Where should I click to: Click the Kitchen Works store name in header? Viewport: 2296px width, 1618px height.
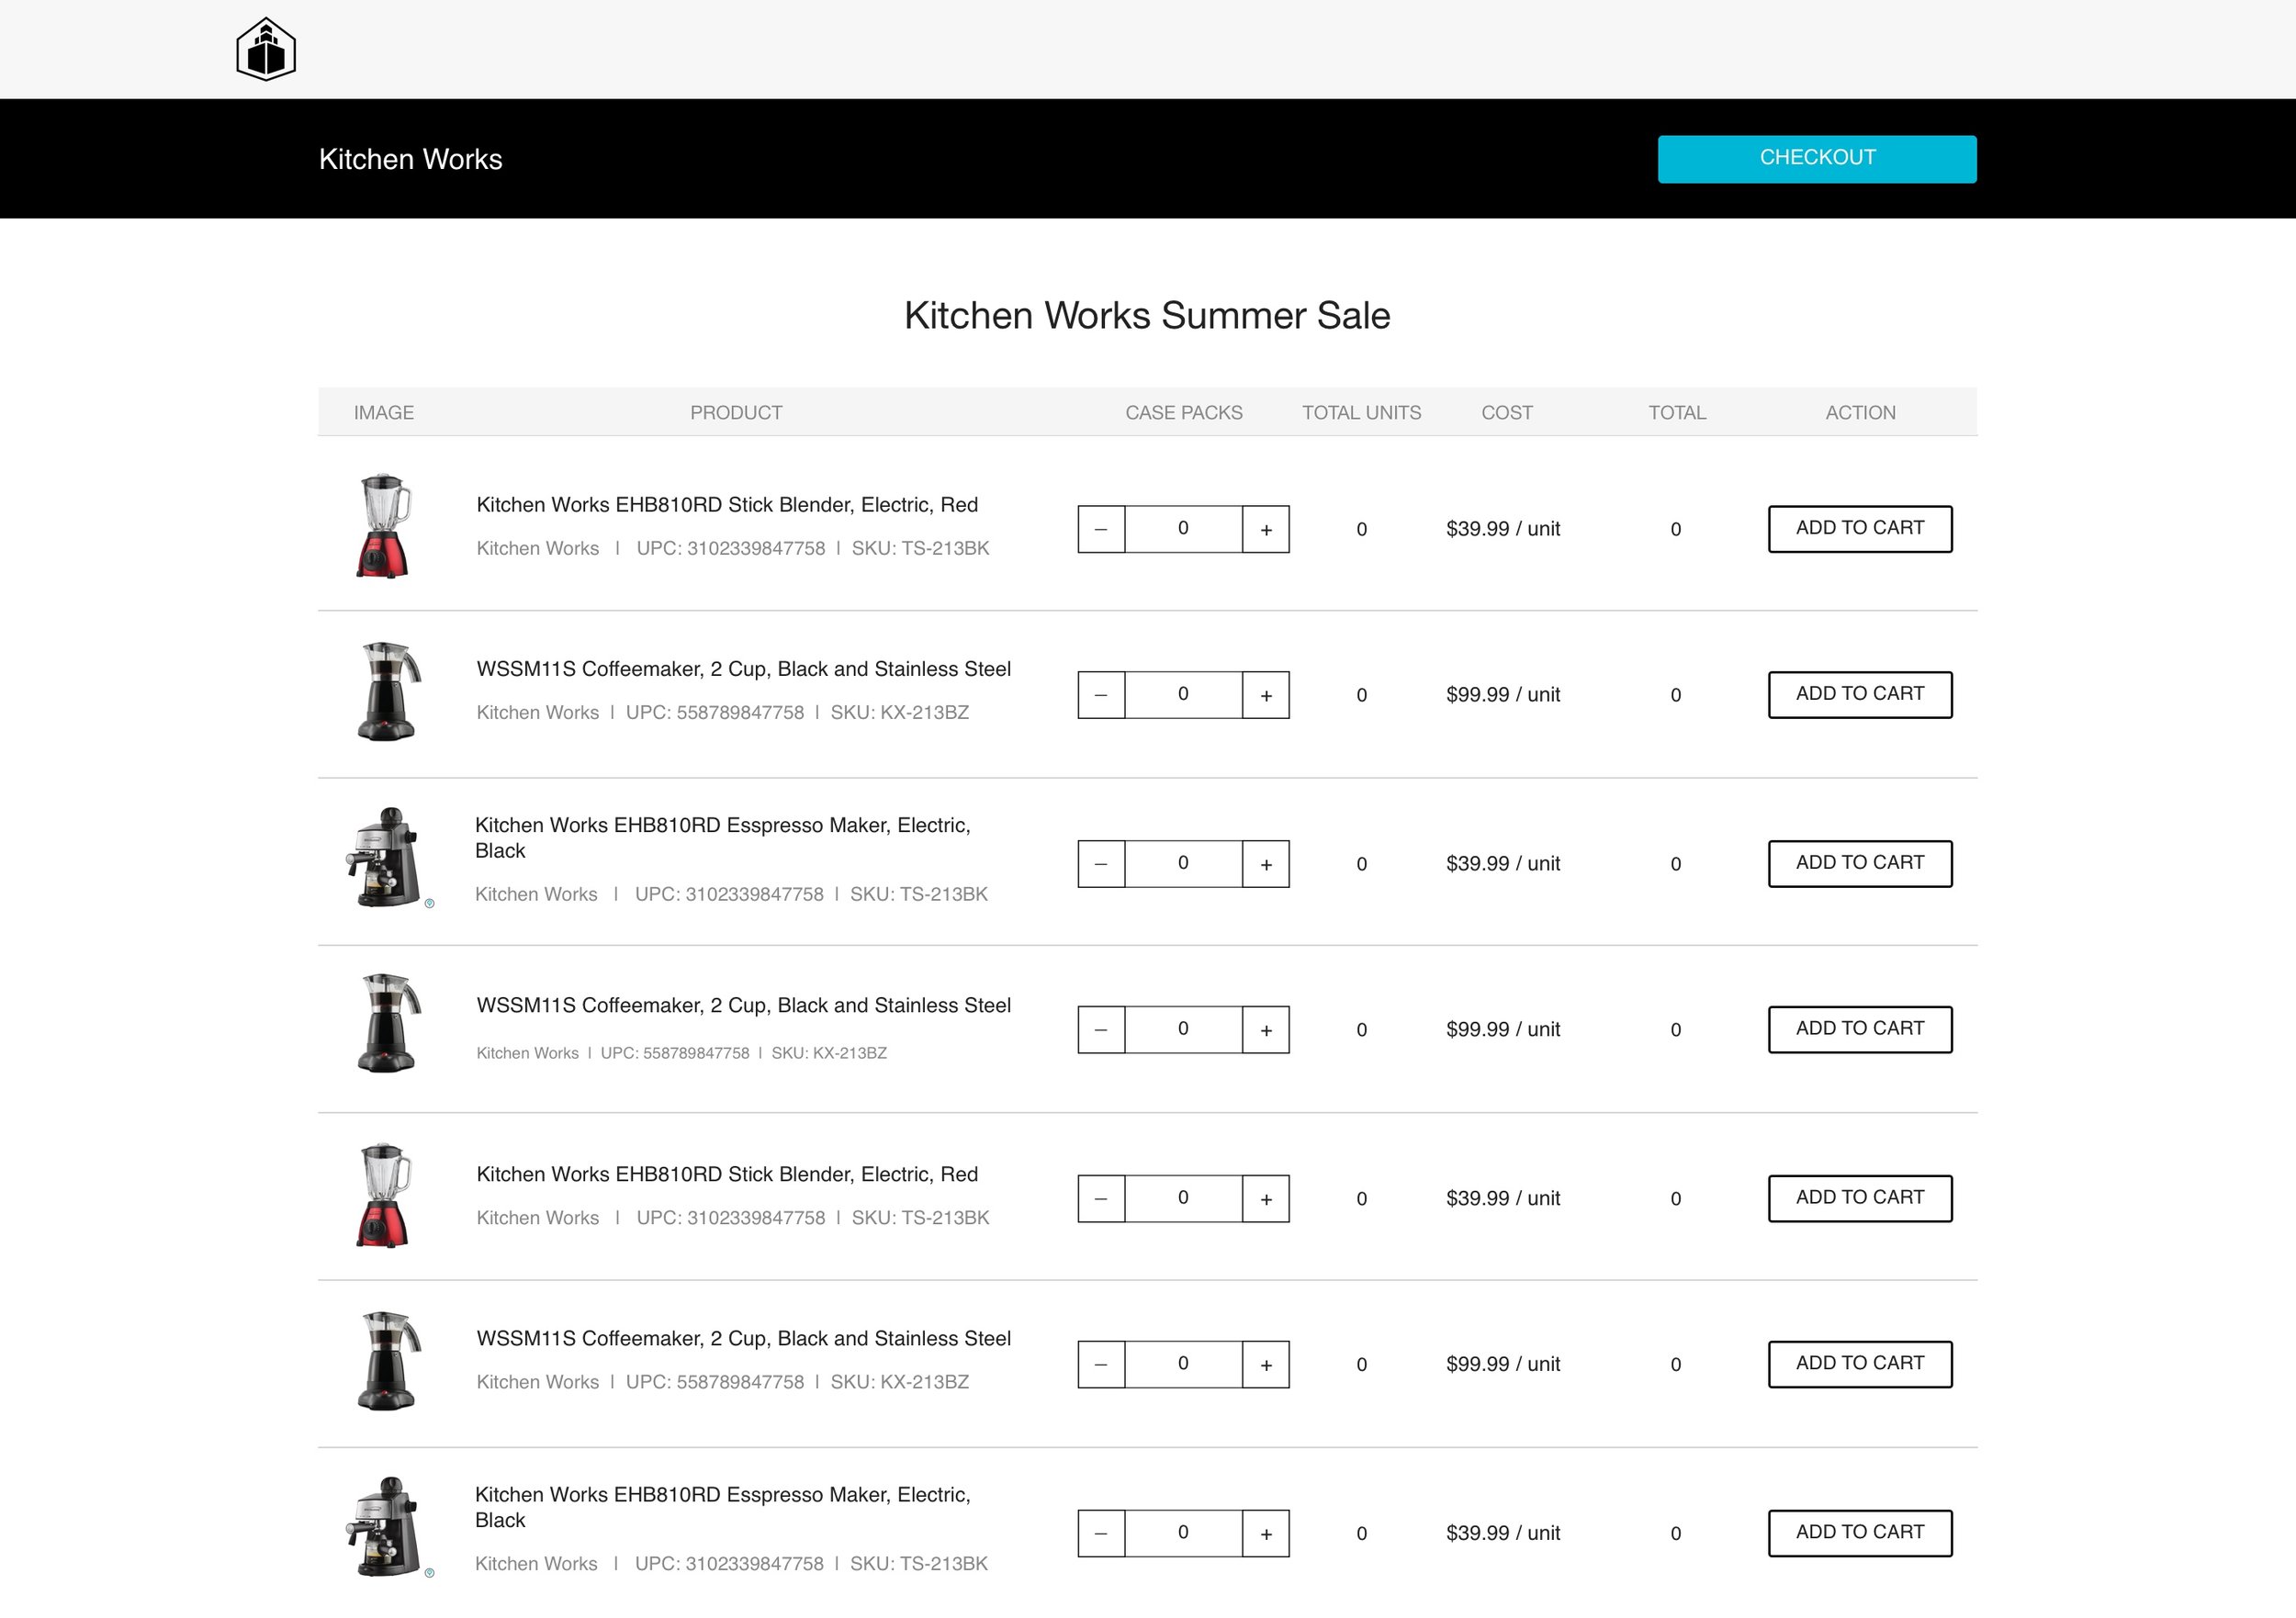(x=410, y=159)
